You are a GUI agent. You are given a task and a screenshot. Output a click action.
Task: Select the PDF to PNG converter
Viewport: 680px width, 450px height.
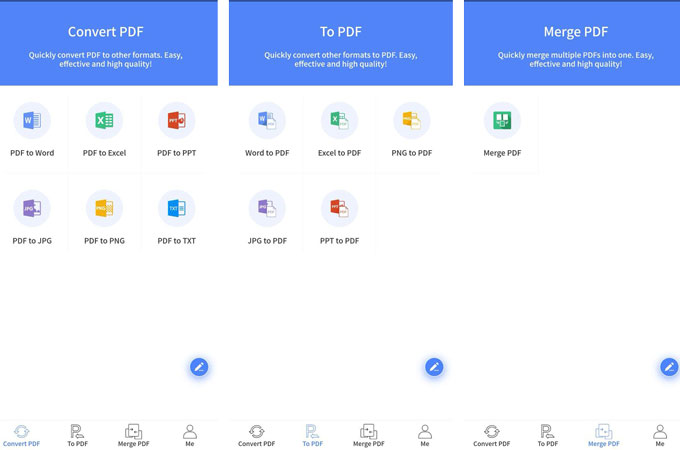point(104,209)
